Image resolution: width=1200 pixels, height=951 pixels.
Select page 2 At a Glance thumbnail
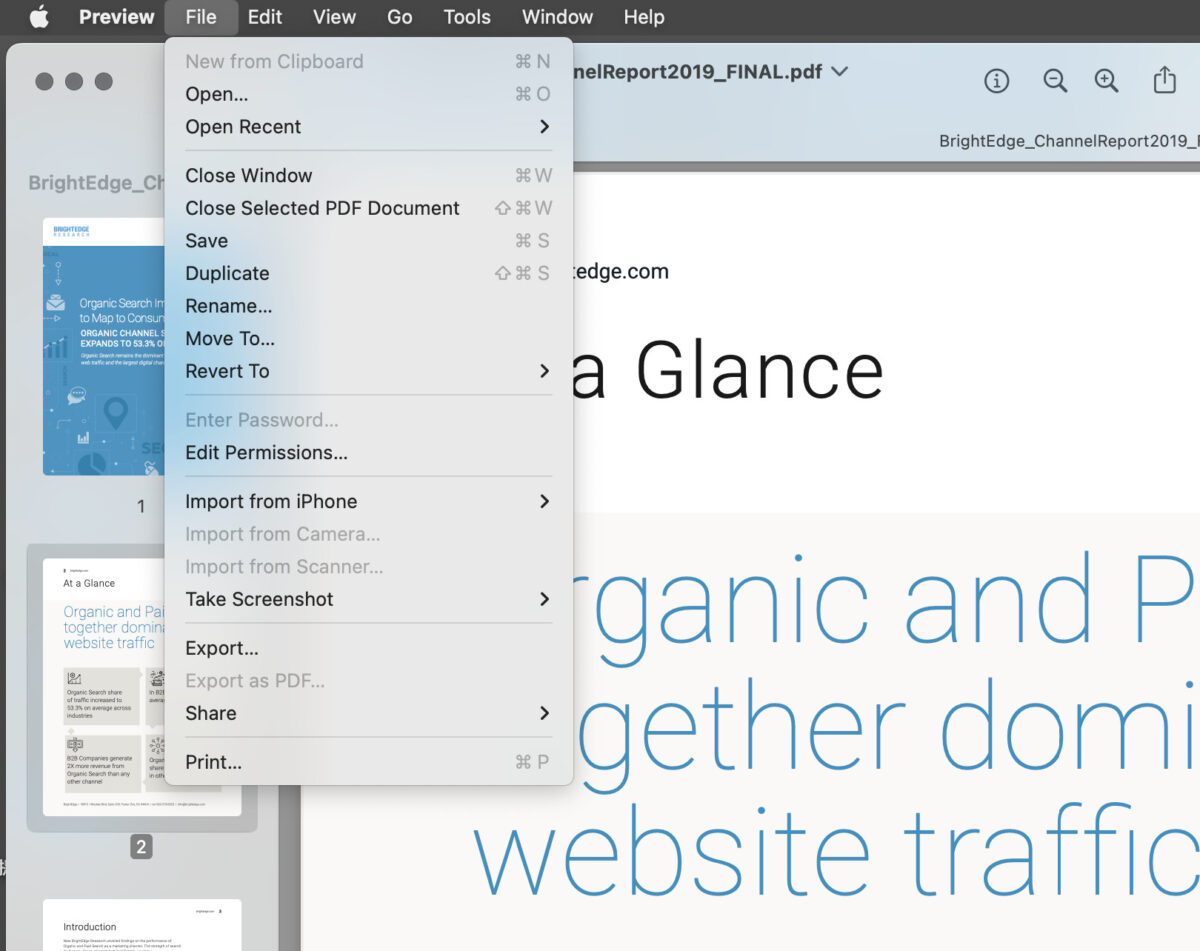click(104, 687)
